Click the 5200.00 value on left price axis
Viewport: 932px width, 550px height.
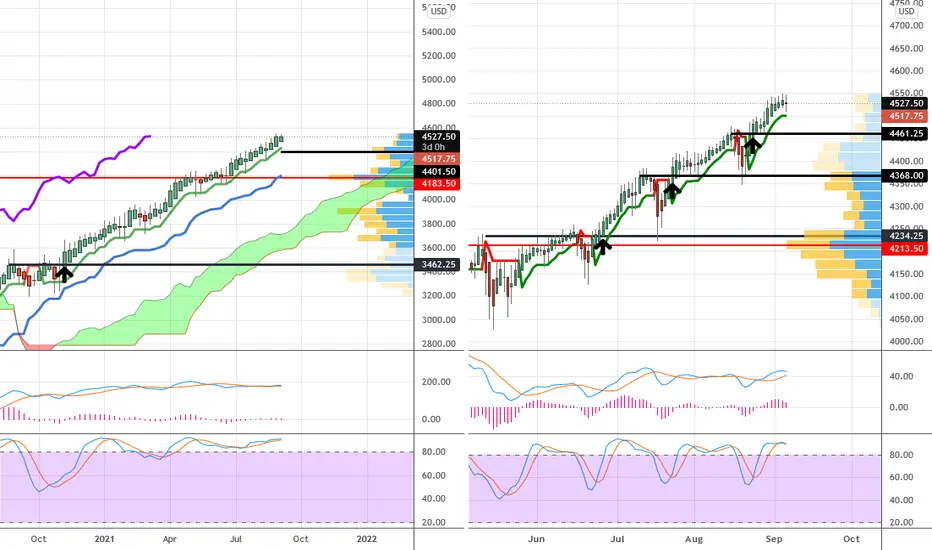439,55
